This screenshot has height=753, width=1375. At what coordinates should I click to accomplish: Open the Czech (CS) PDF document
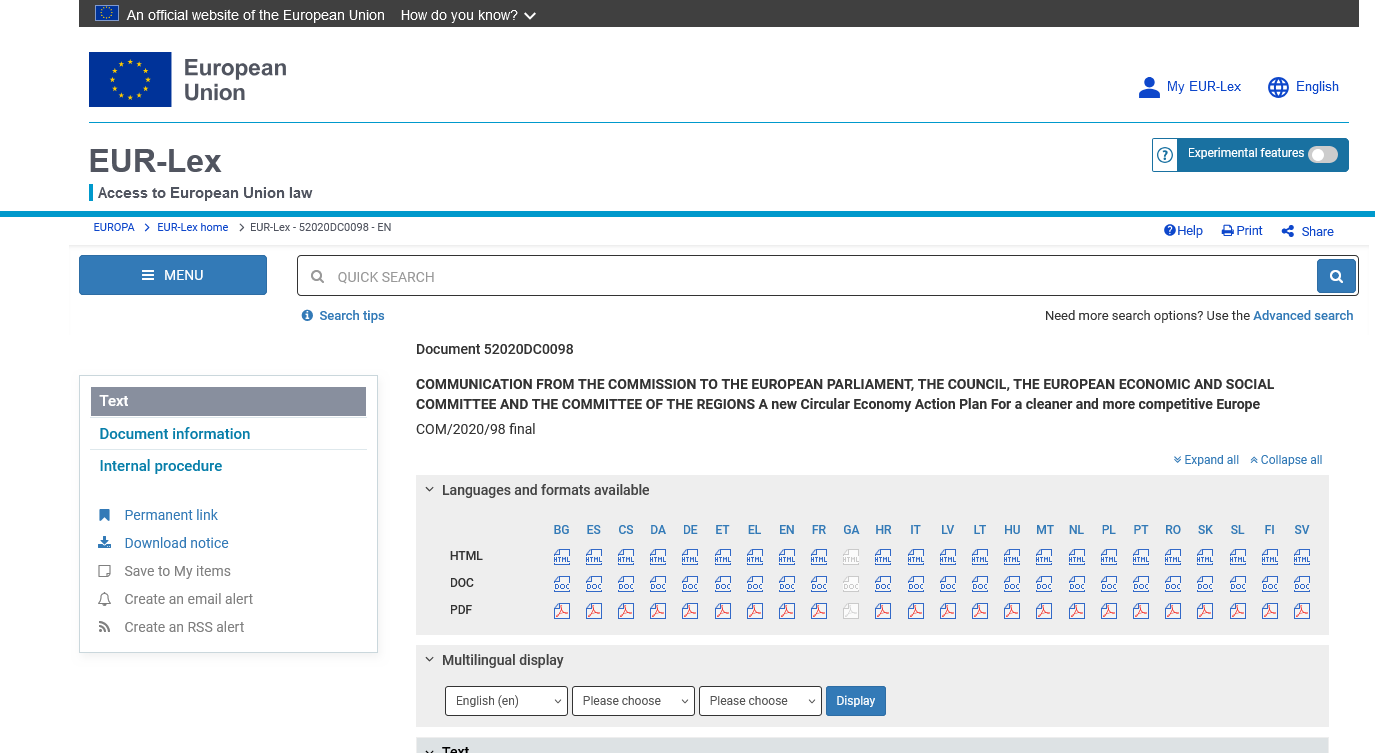[626, 611]
